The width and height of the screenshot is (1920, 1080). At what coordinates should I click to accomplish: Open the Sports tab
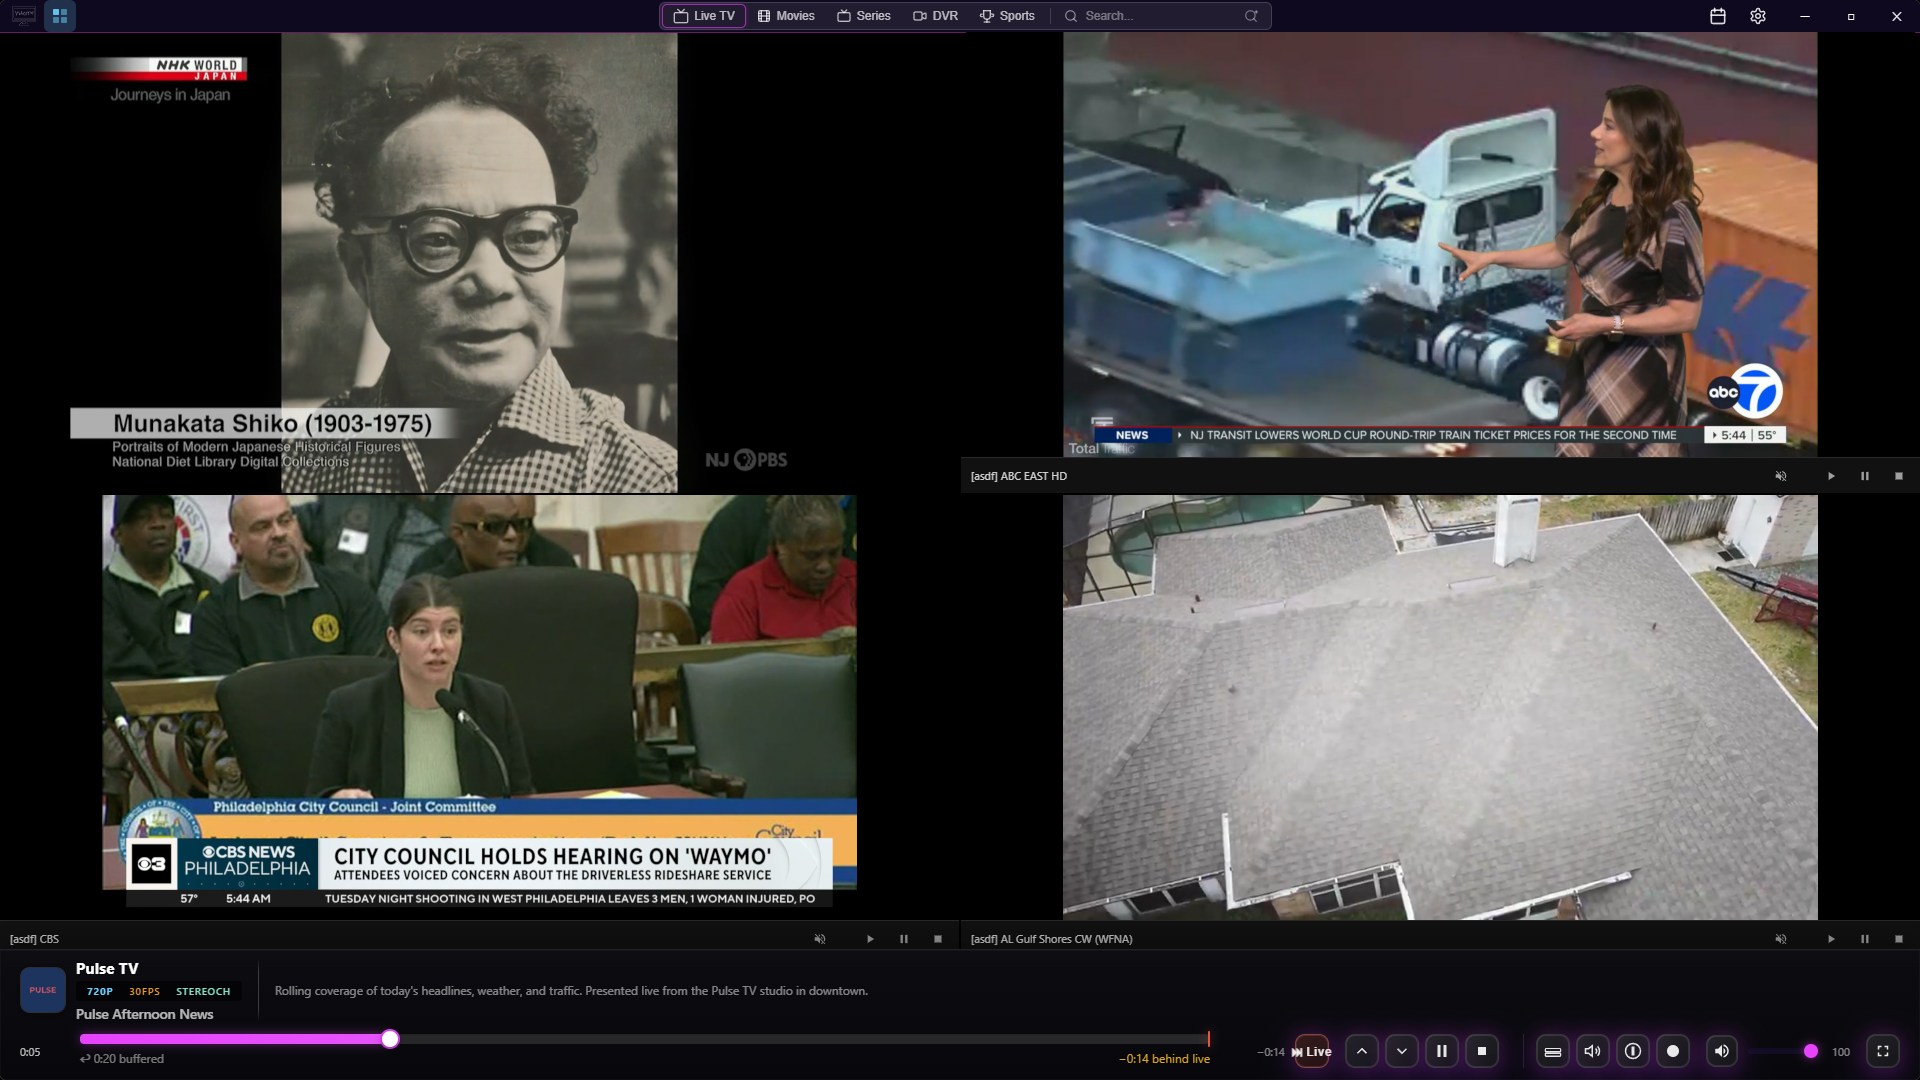tap(1007, 16)
